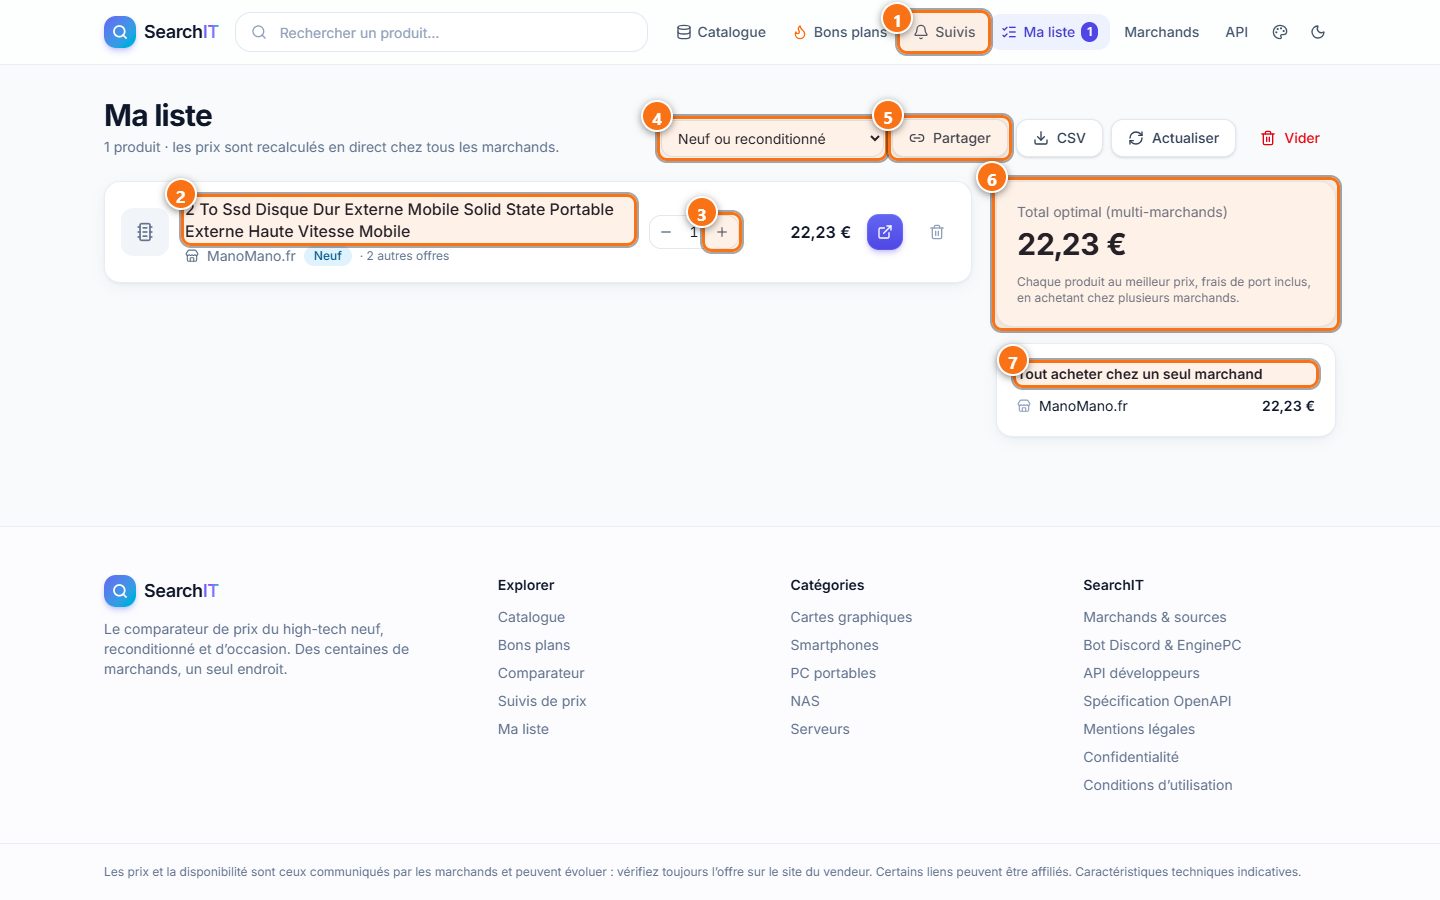Image resolution: width=1440 pixels, height=900 pixels.
Task: Open footer Suivis de prix link
Action: [542, 701]
